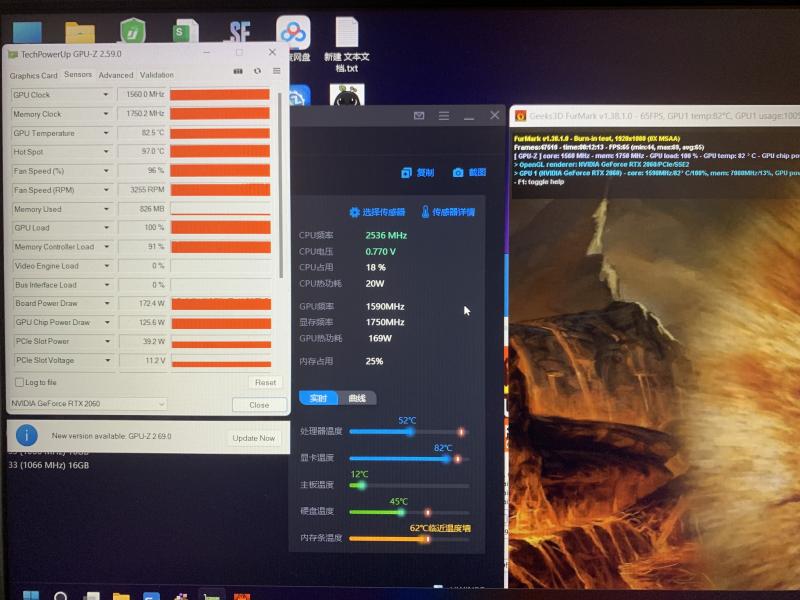Image resolution: width=800 pixels, height=600 pixels.
Task: Click 复制 copy icon in monitor window
Action: pyautogui.click(x=406, y=172)
